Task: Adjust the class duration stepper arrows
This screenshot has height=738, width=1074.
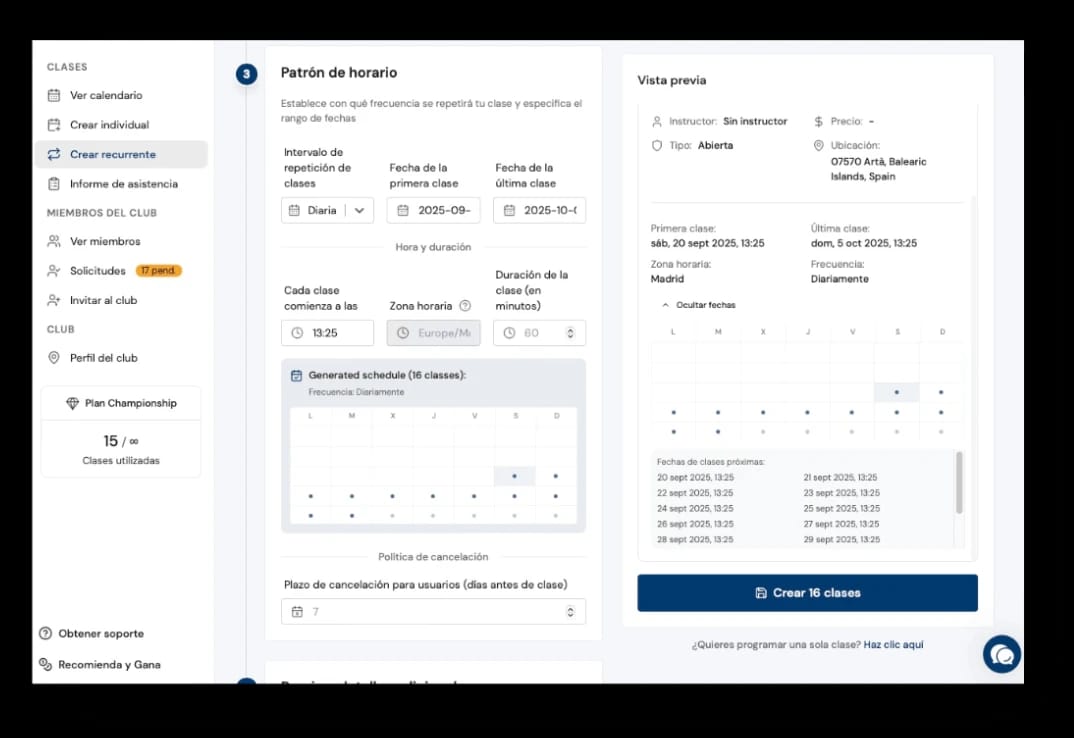Action: click(570, 333)
